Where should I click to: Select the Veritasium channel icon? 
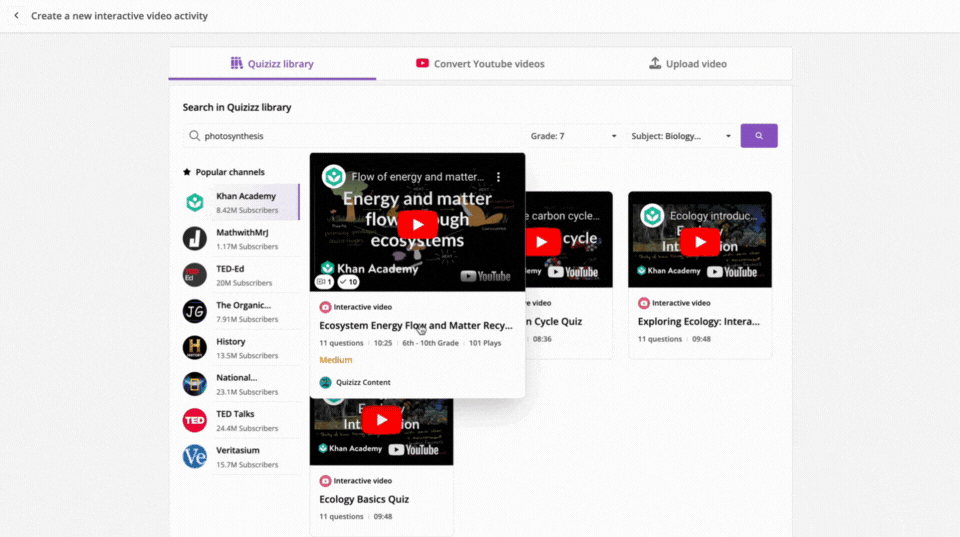click(x=195, y=457)
